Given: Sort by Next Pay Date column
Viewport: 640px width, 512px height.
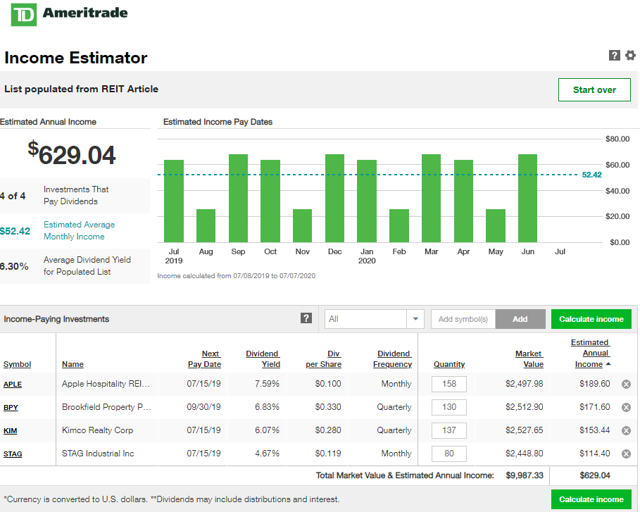Looking at the screenshot, I should [x=204, y=359].
